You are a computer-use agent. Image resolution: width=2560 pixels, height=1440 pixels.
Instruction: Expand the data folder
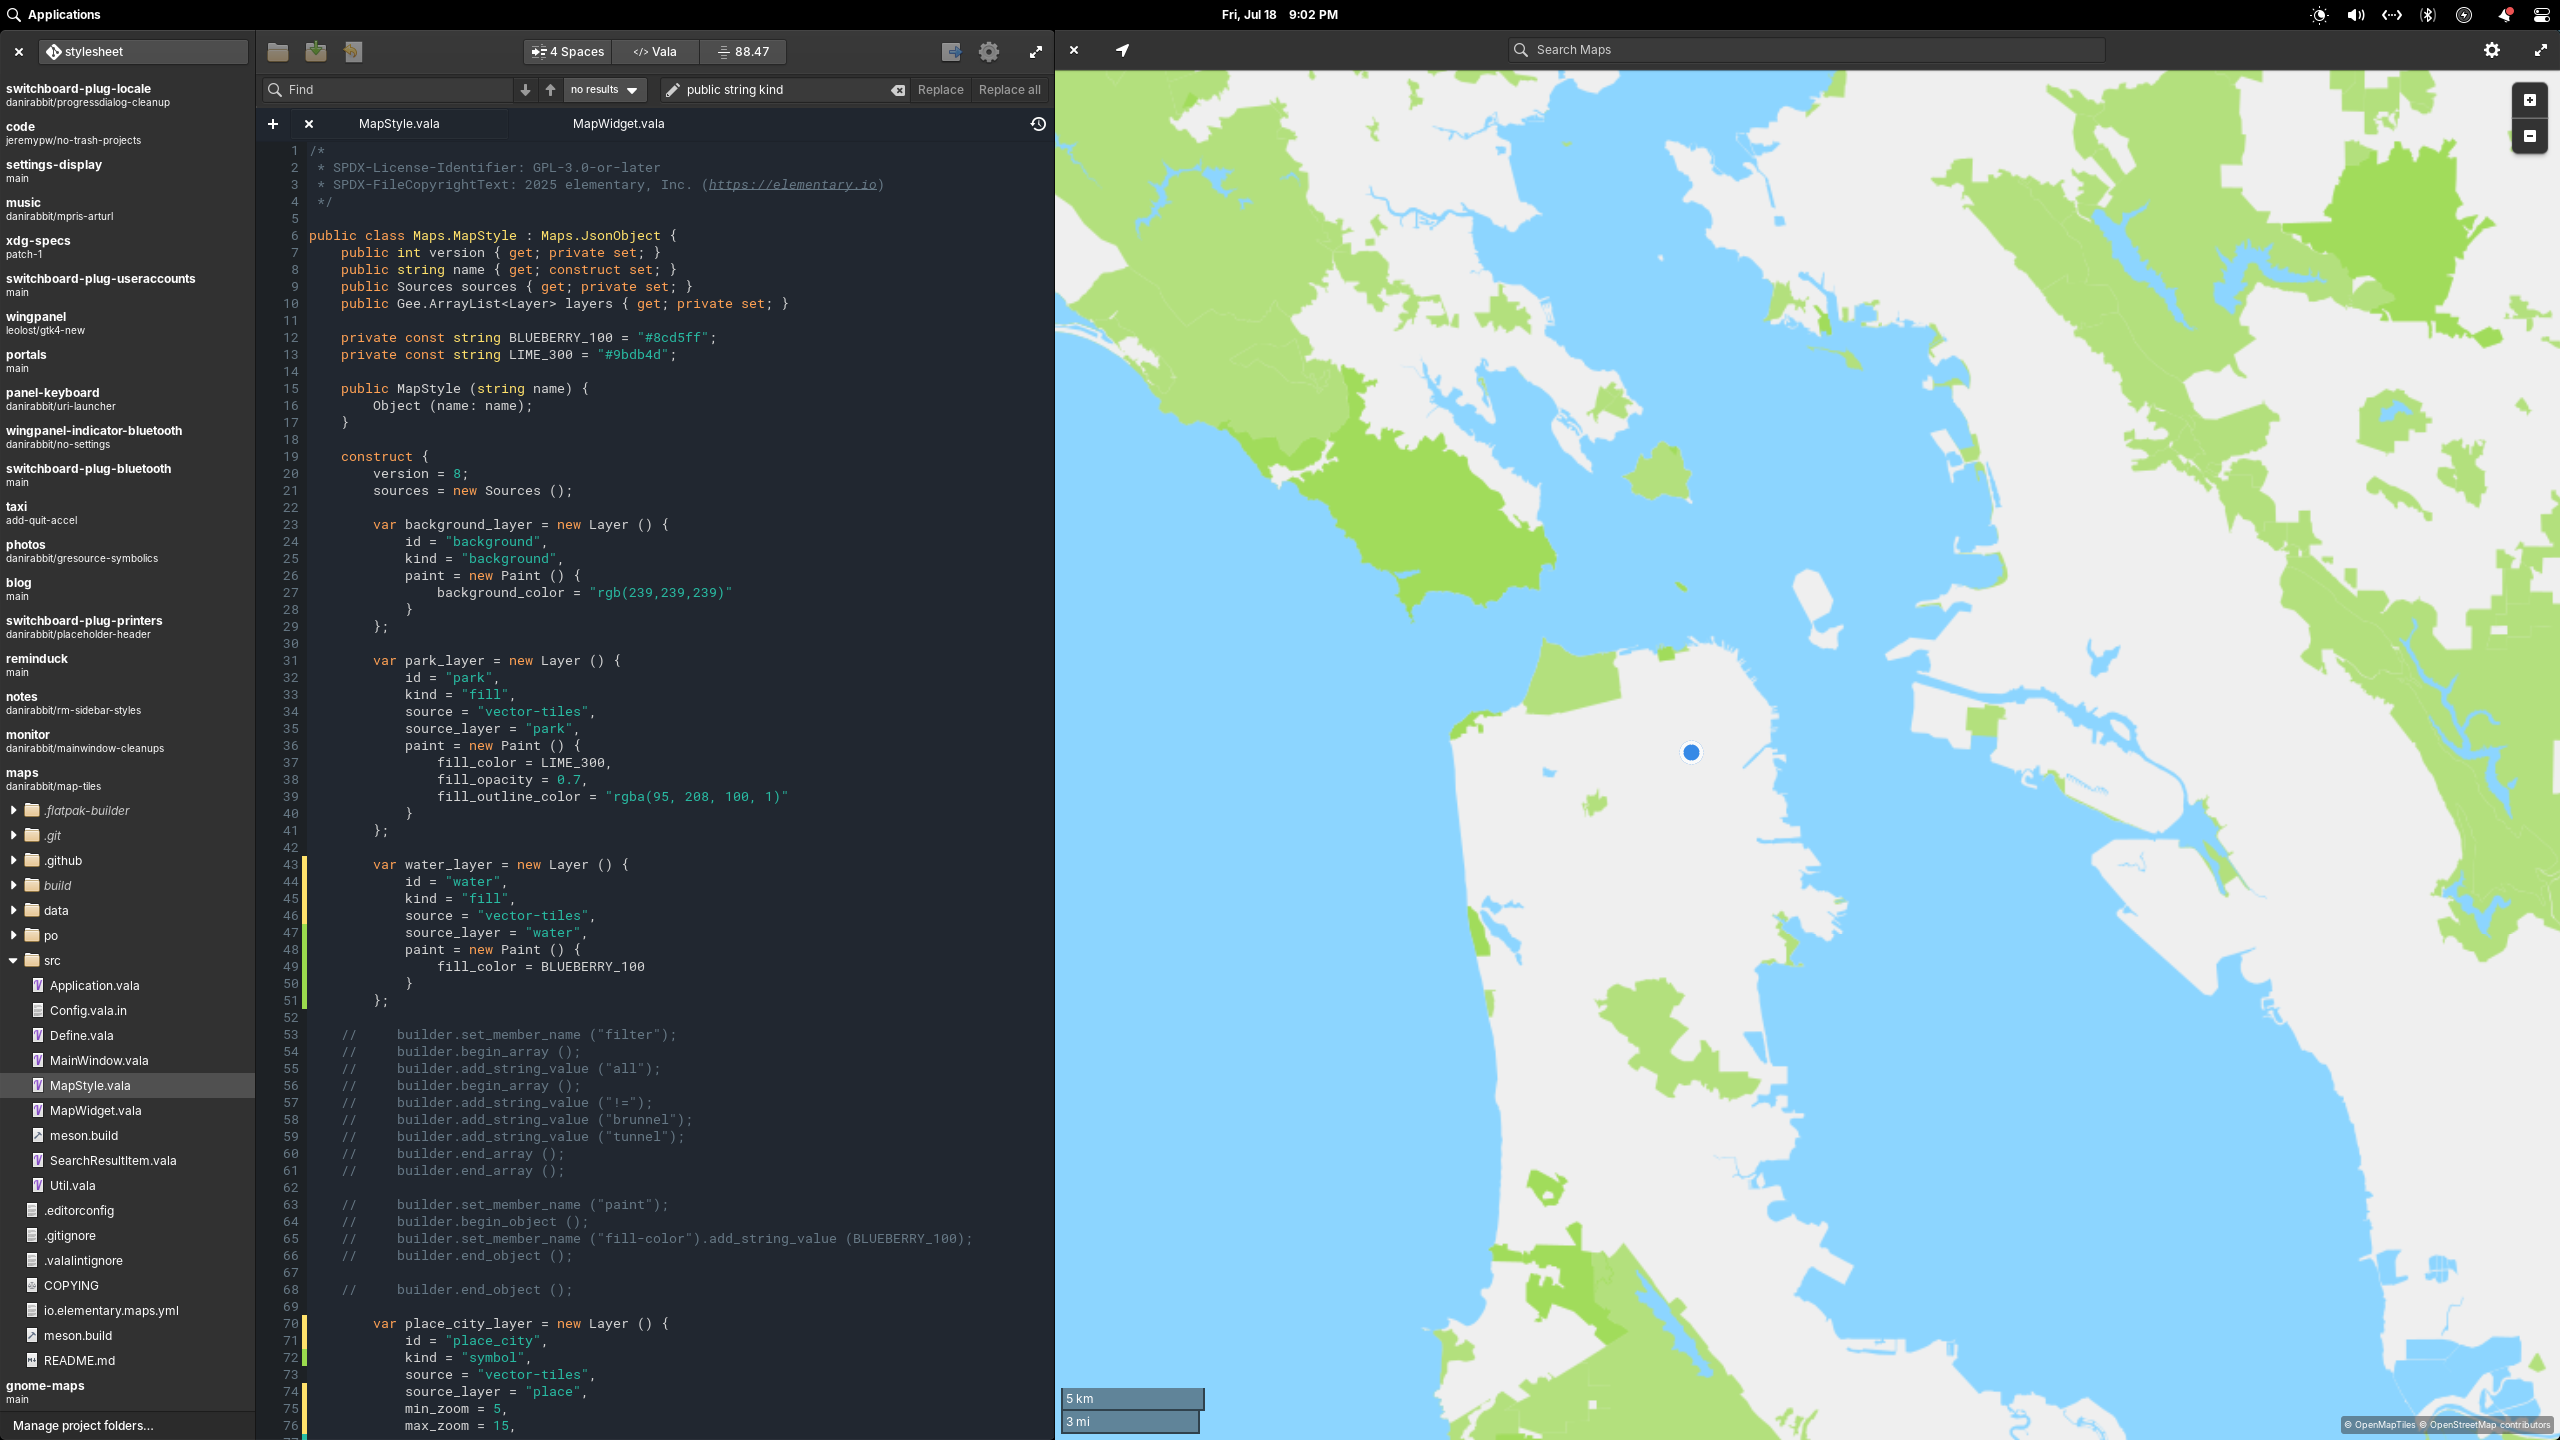pos(14,910)
